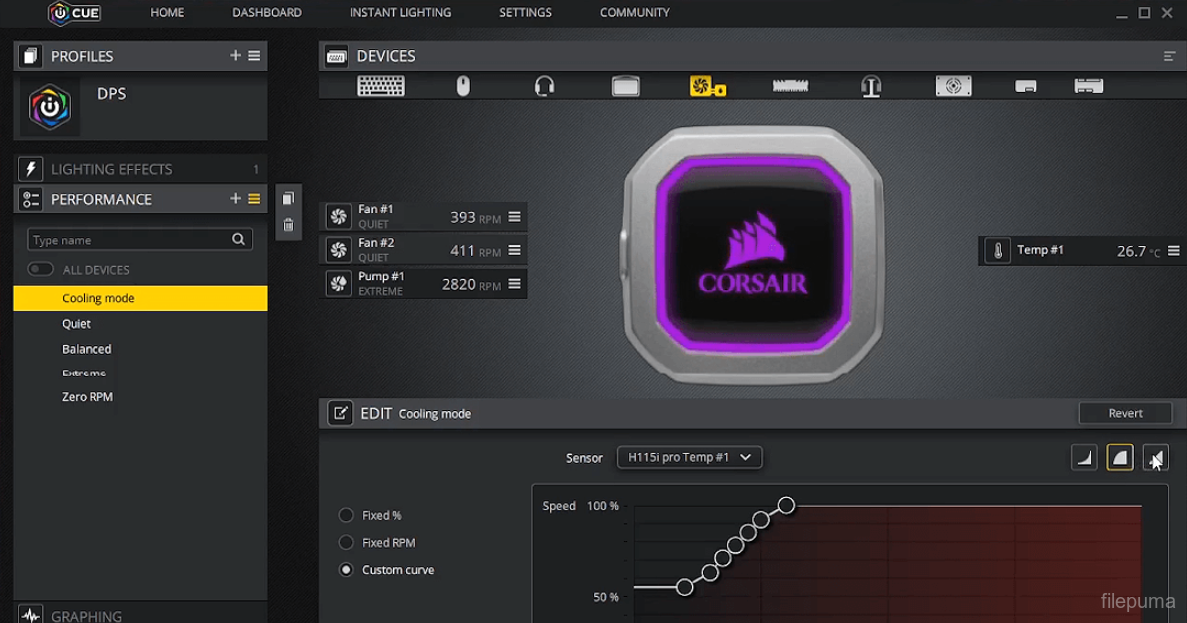Click the trash delete preset icon
1187x623 pixels.
(288, 225)
